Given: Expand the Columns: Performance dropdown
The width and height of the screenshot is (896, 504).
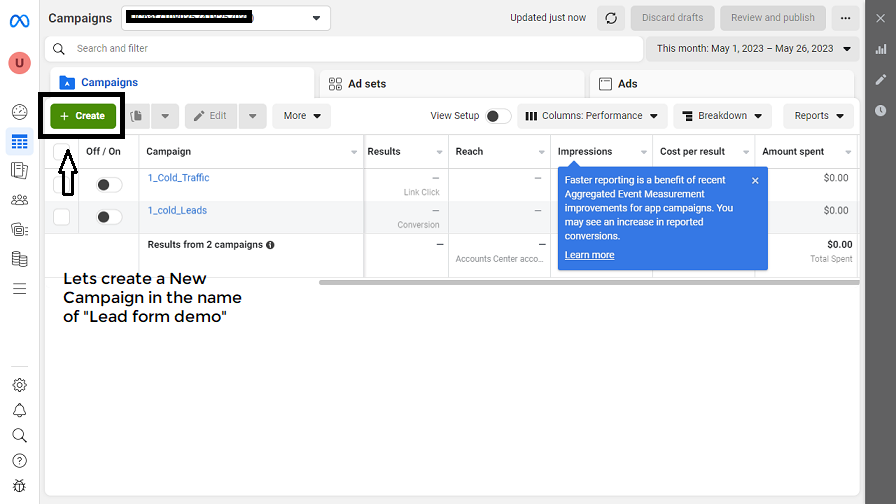Looking at the screenshot, I should point(592,116).
